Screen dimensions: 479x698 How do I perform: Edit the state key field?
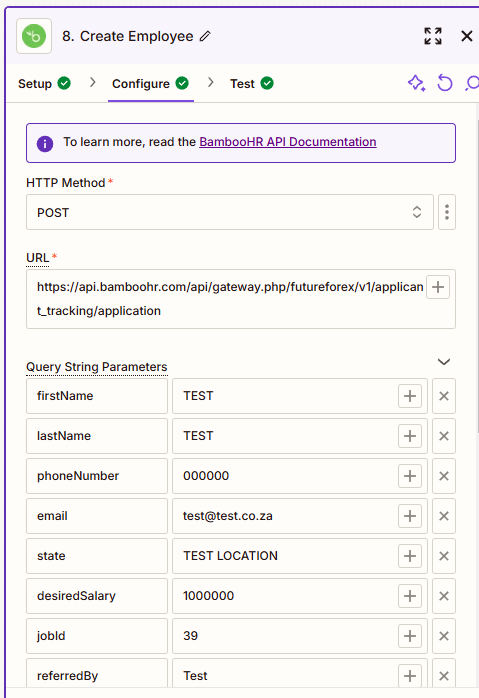[97, 556]
